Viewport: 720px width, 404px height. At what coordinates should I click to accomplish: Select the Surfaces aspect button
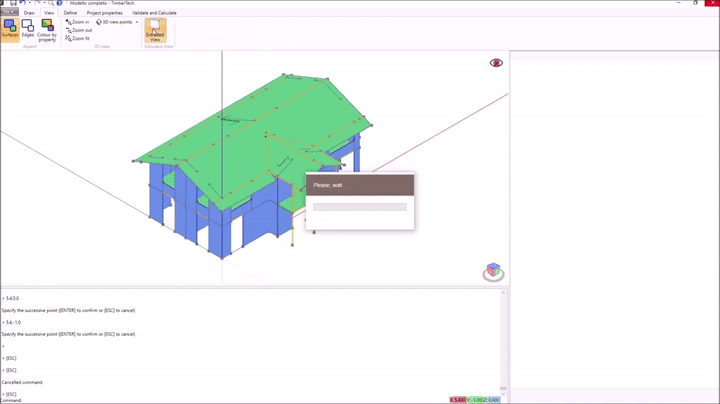click(x=9, y=29)
